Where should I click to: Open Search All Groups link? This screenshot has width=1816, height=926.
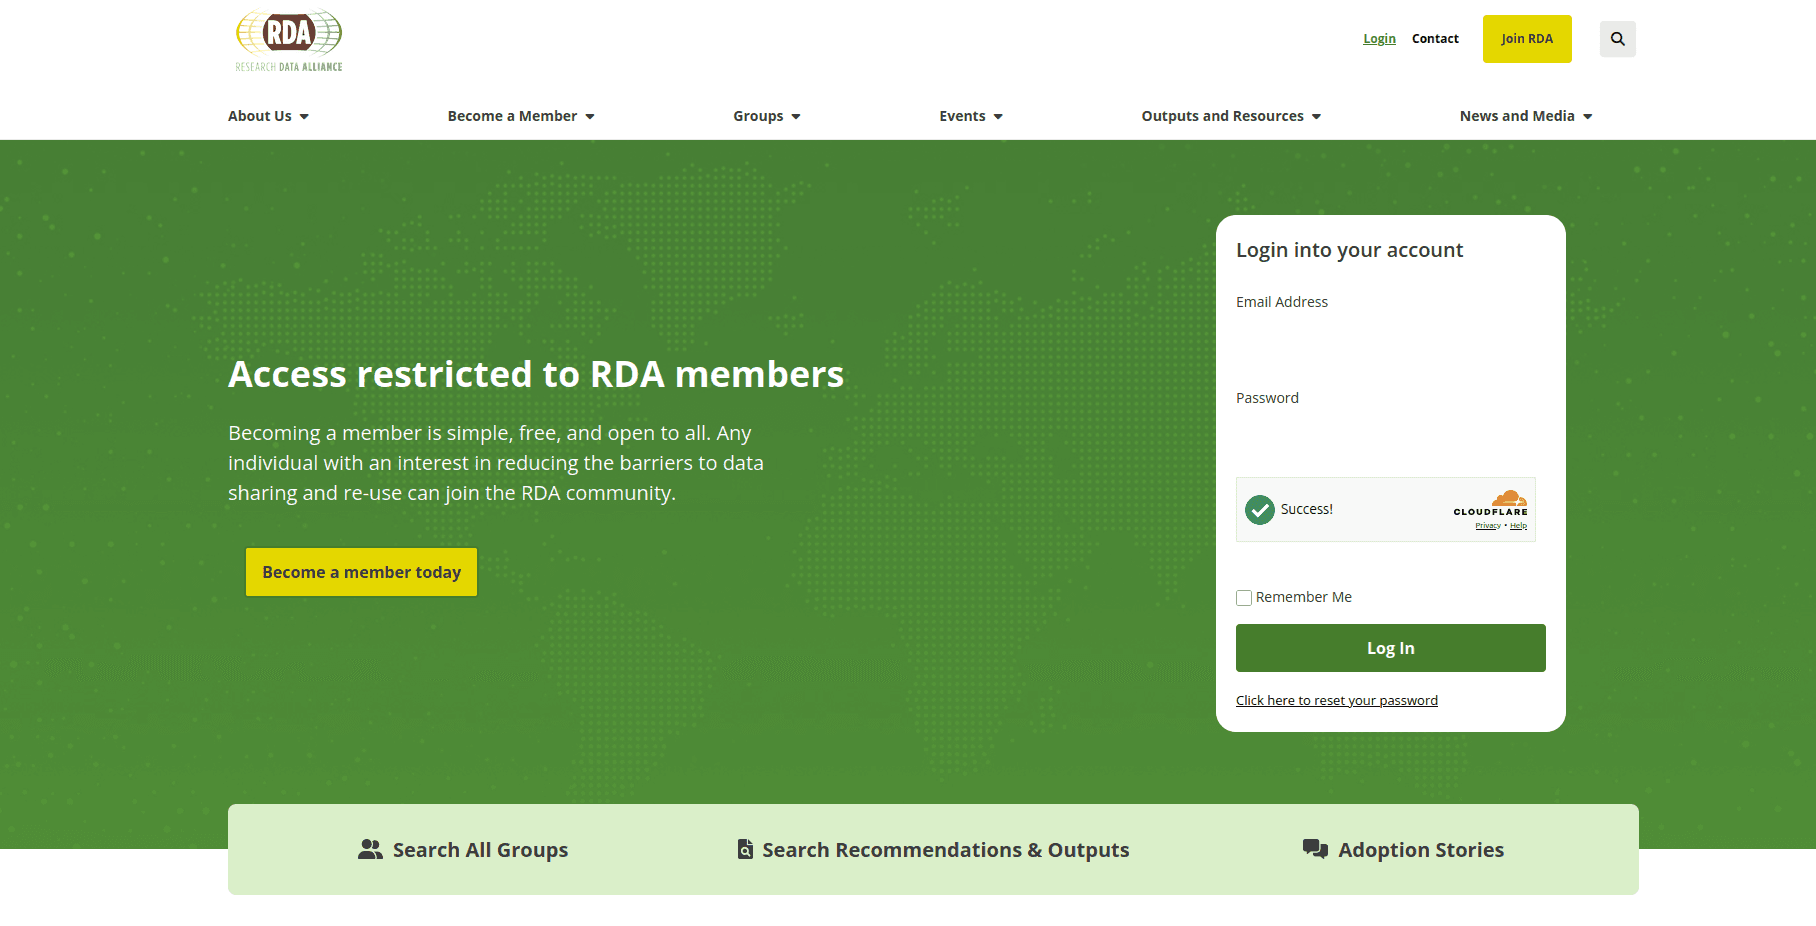pos(463,849)
